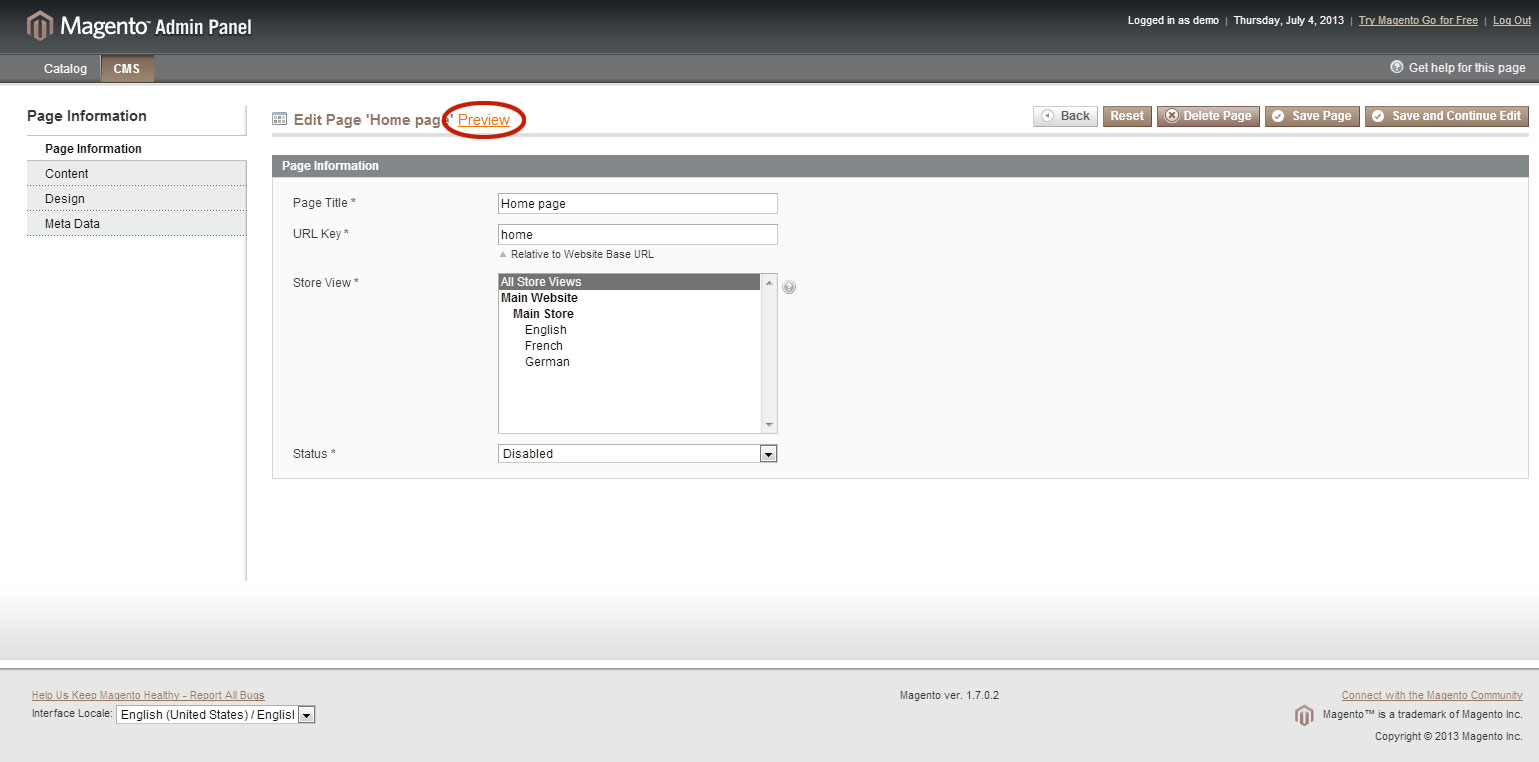Click the Back button
Viewport: 1539px width, 762px height.
point(1065,116)
